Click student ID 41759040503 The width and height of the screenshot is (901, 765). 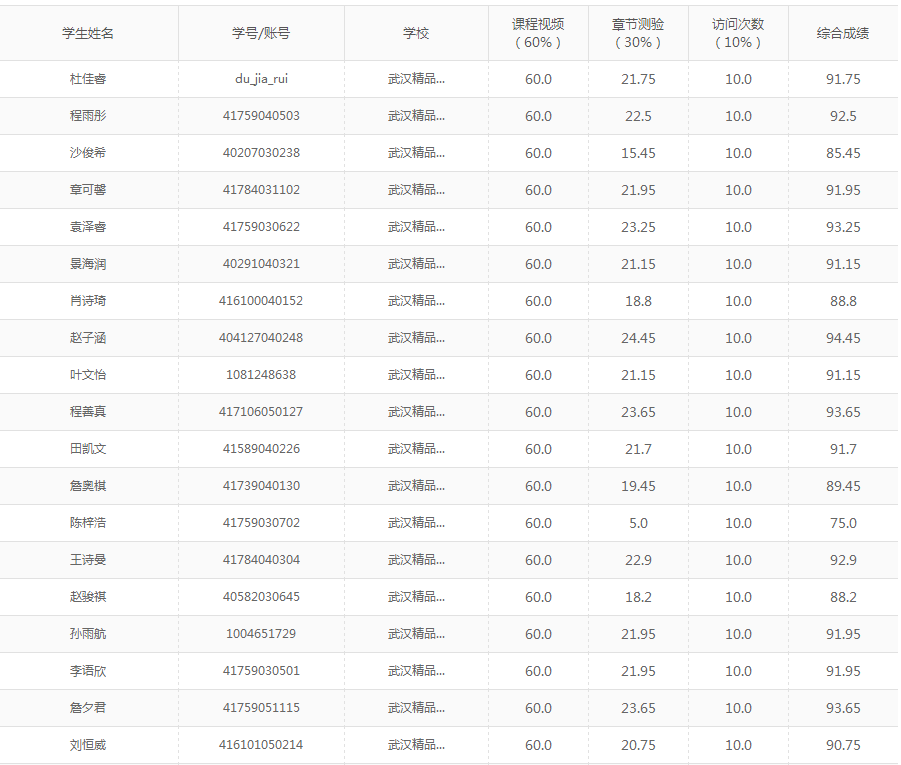pos(261,116)
